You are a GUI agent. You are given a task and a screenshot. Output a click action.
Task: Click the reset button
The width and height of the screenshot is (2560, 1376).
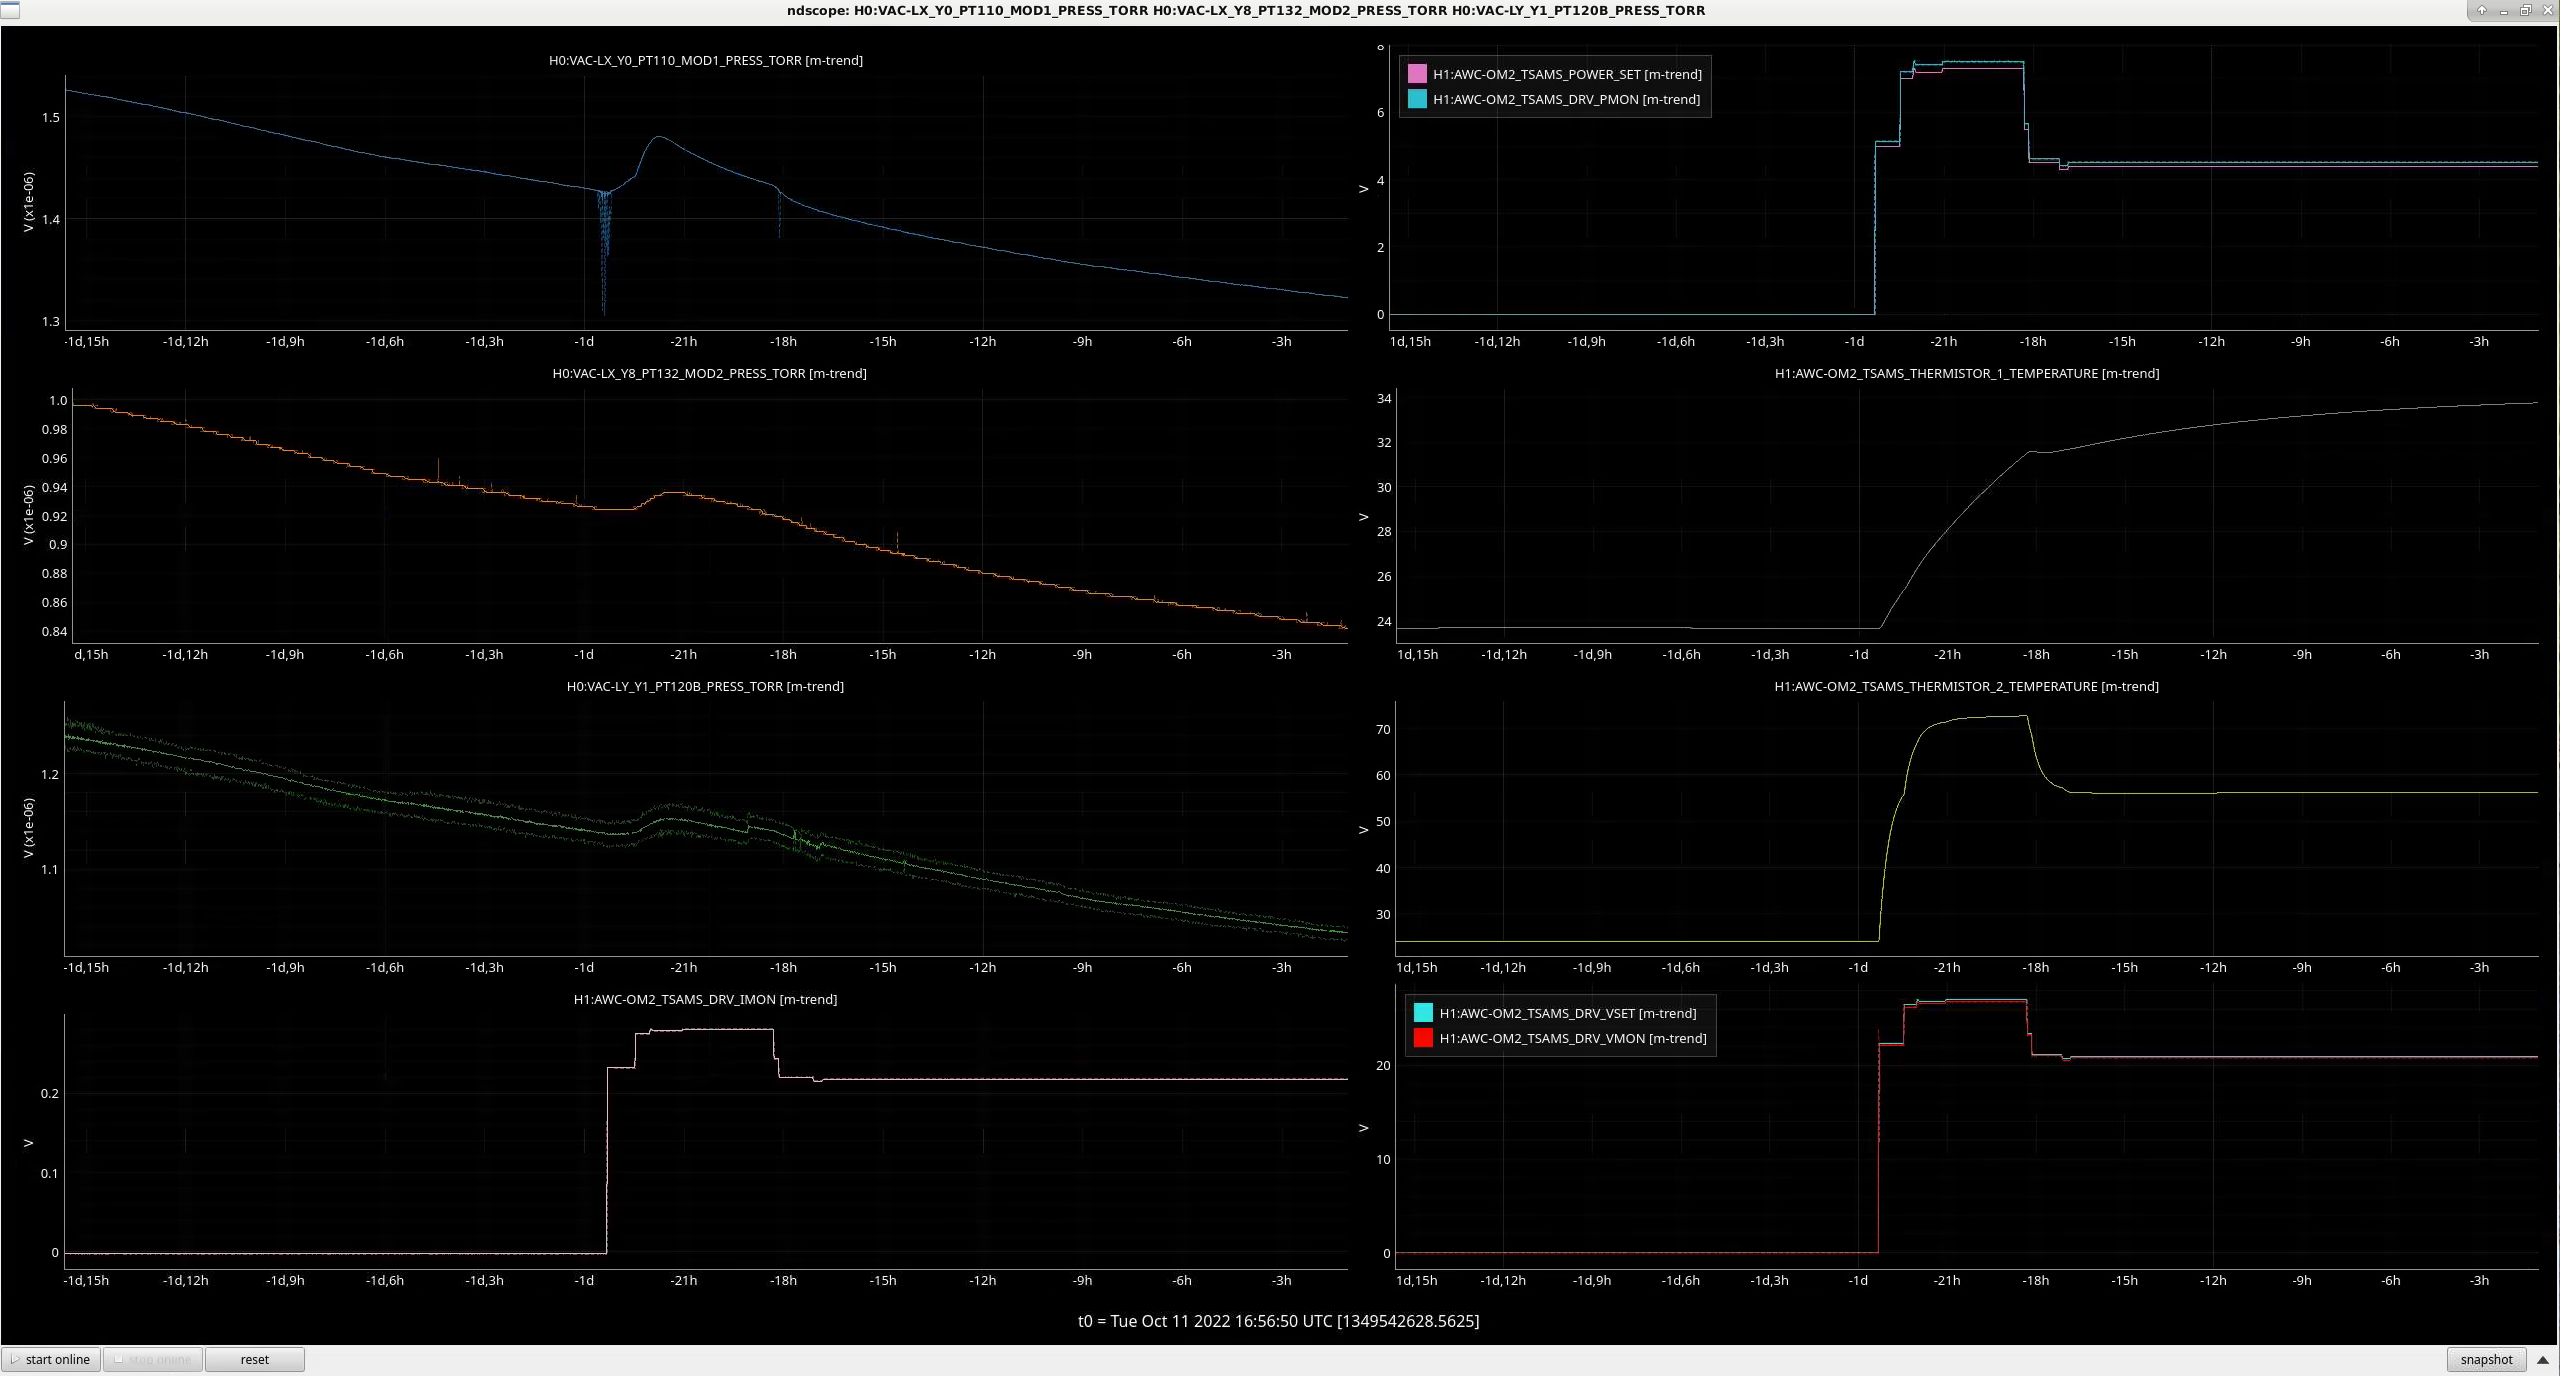254,1359
